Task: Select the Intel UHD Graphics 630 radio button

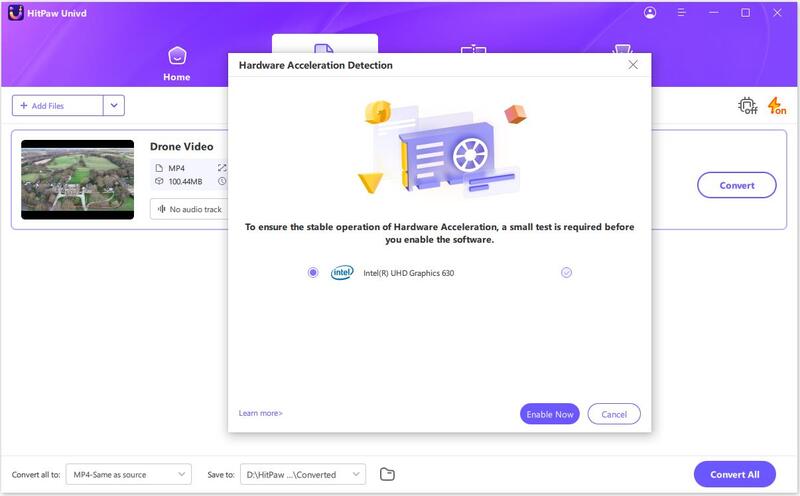Action: click(313, 273)
